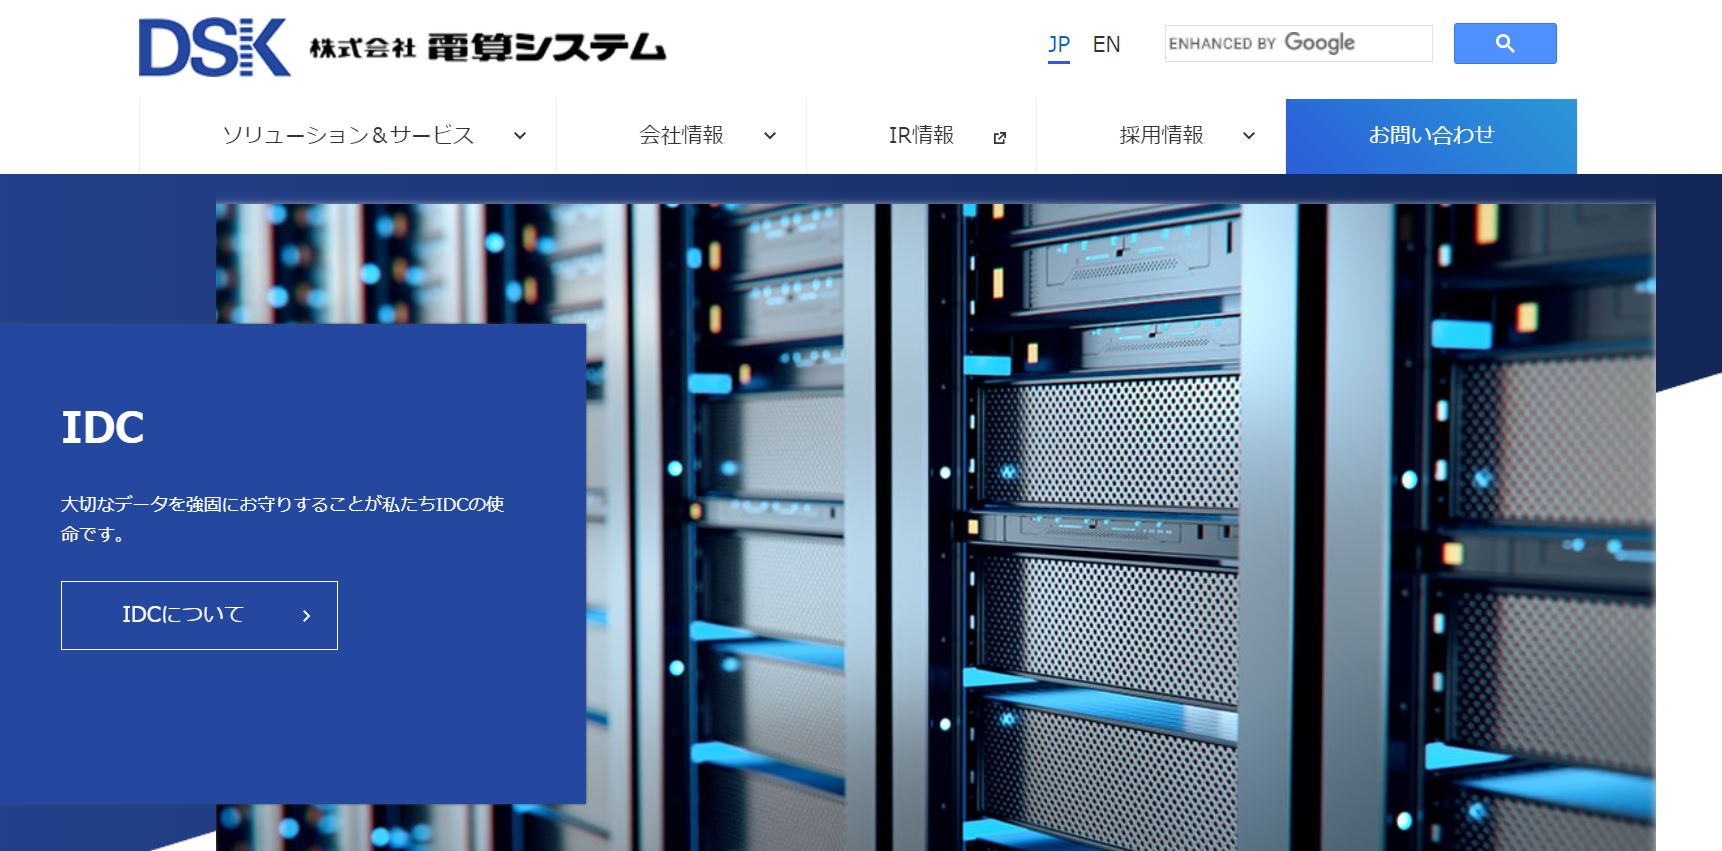The width and height of the screenshot is (1722, 851).
Task: Click the arrow in IDCについて button
Action: click(x=306, y=616)
